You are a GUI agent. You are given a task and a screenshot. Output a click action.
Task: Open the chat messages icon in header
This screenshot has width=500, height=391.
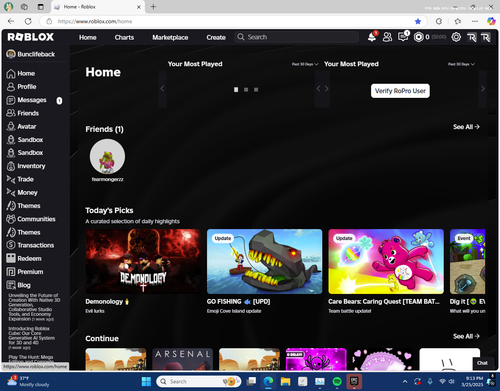click(403, 37)
